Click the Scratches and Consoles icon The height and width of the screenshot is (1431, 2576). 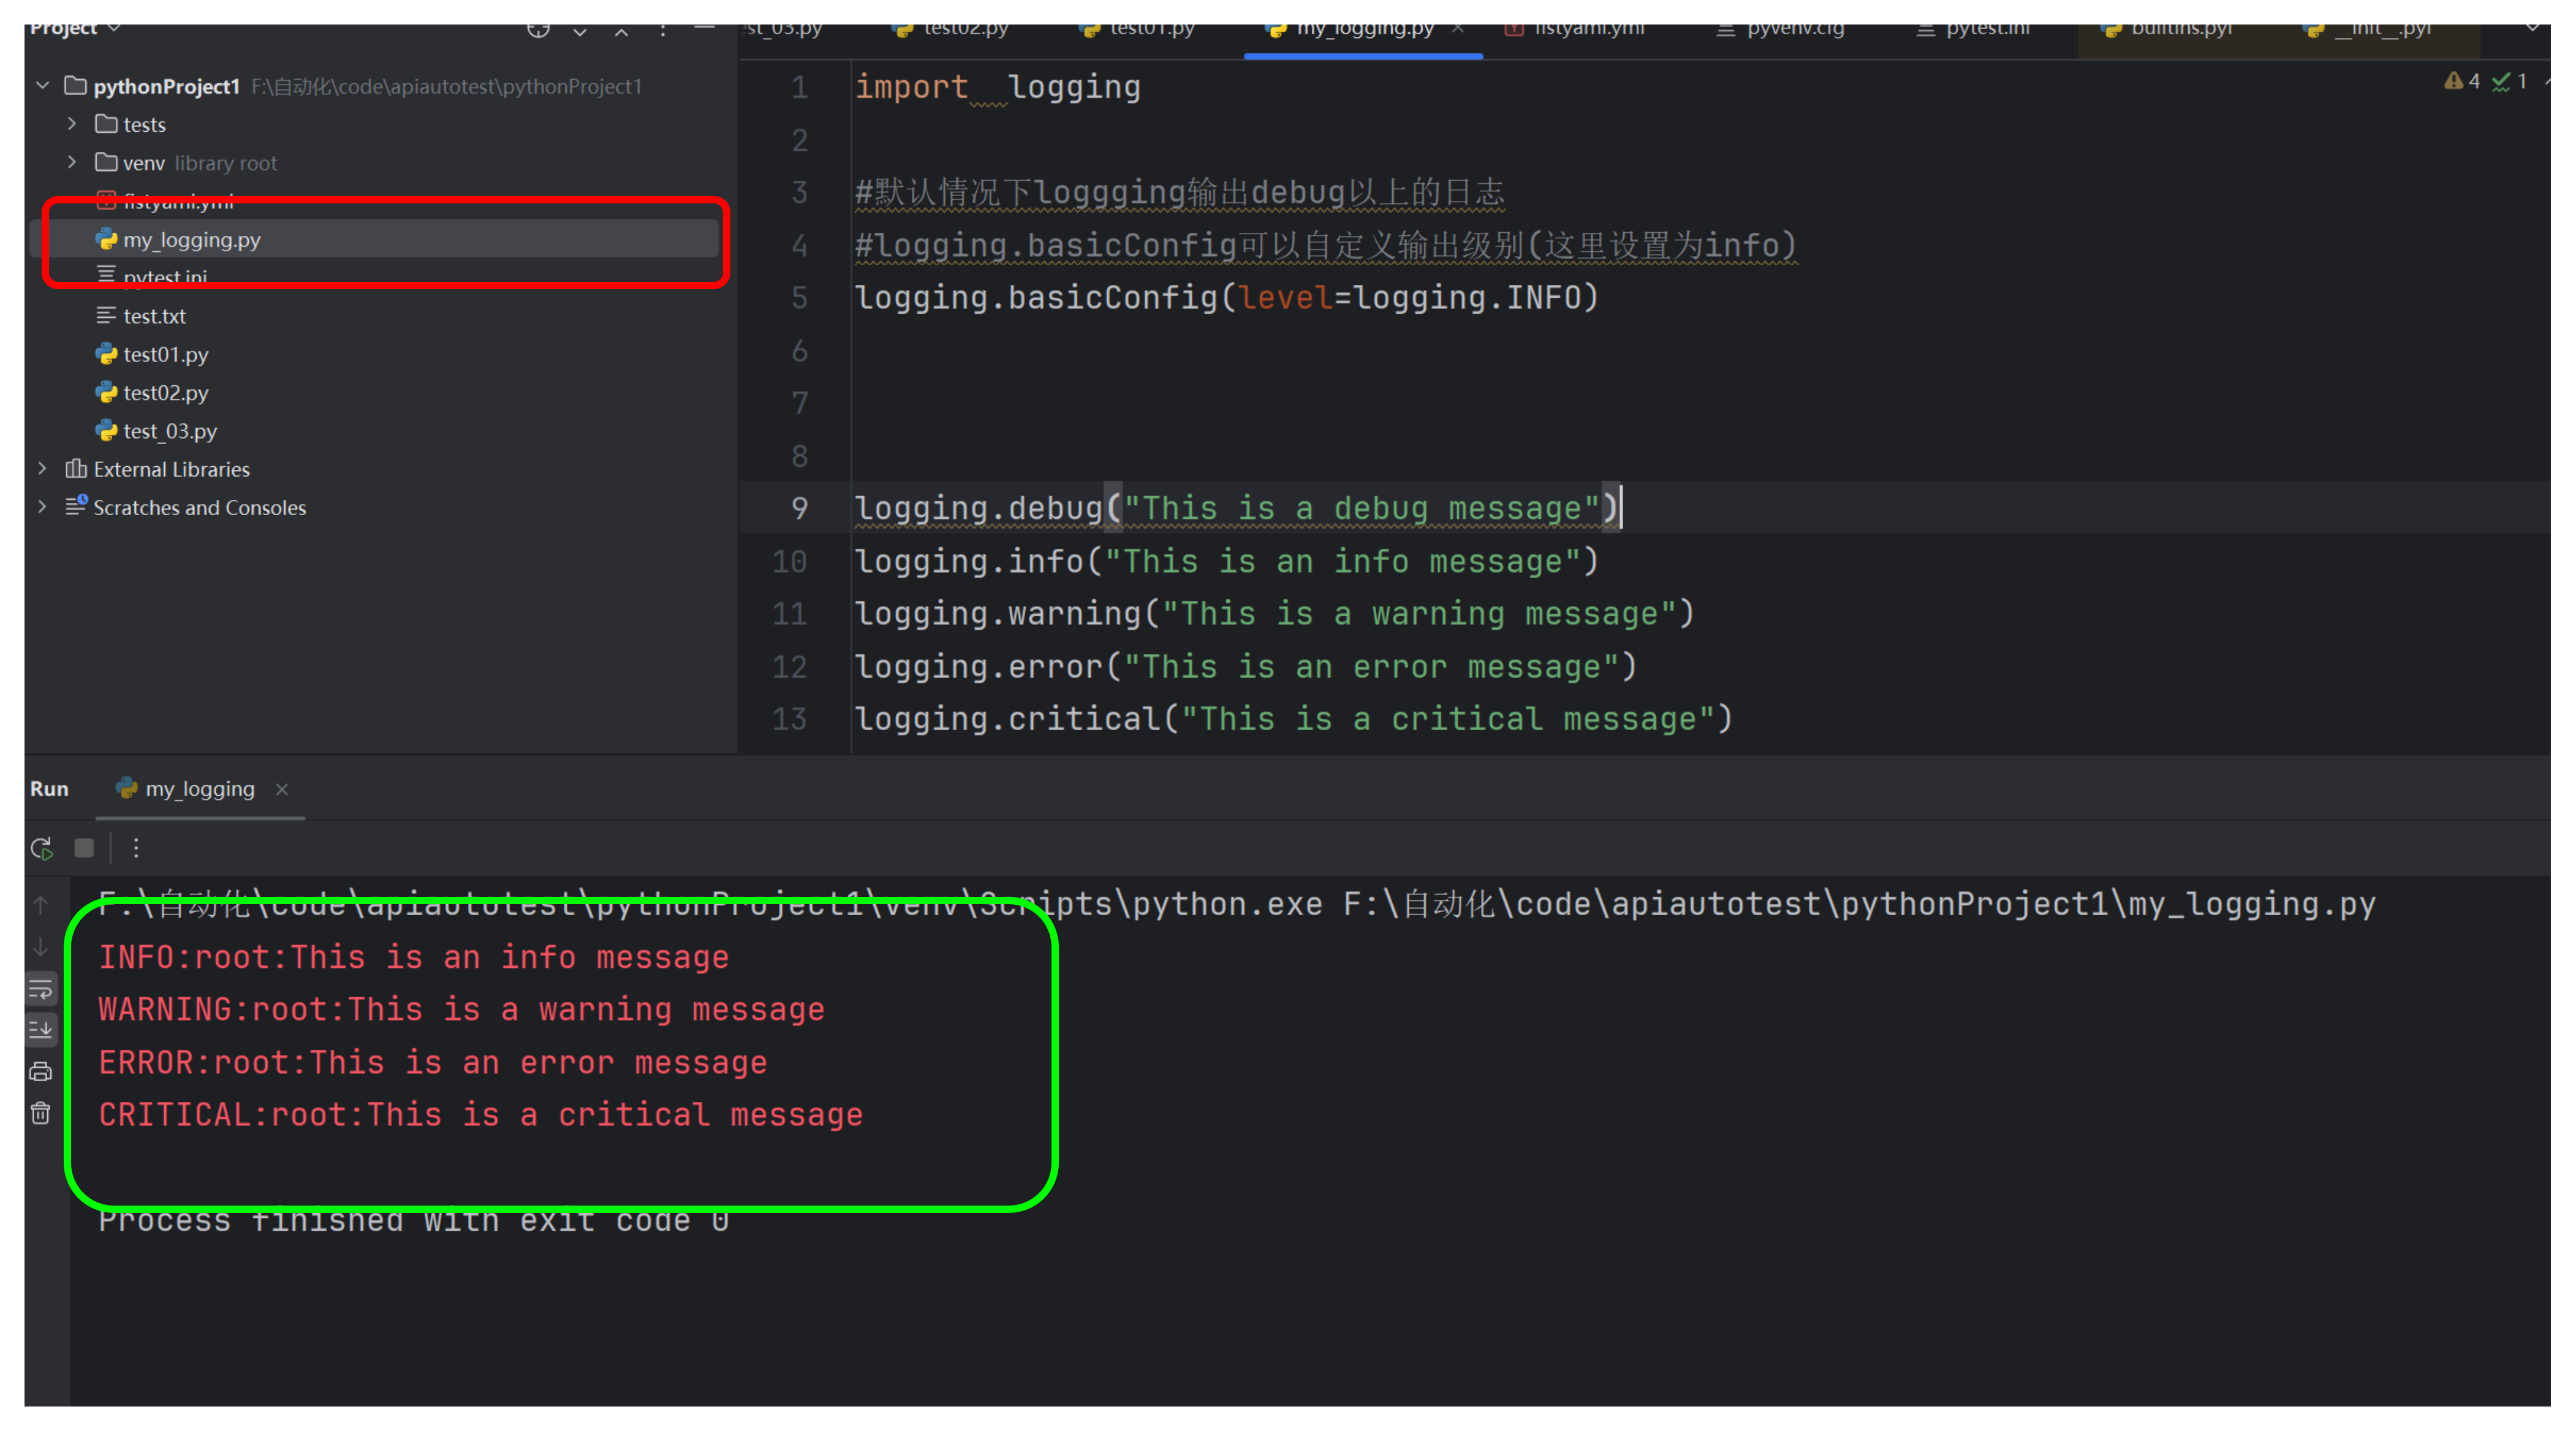point(76,506)
